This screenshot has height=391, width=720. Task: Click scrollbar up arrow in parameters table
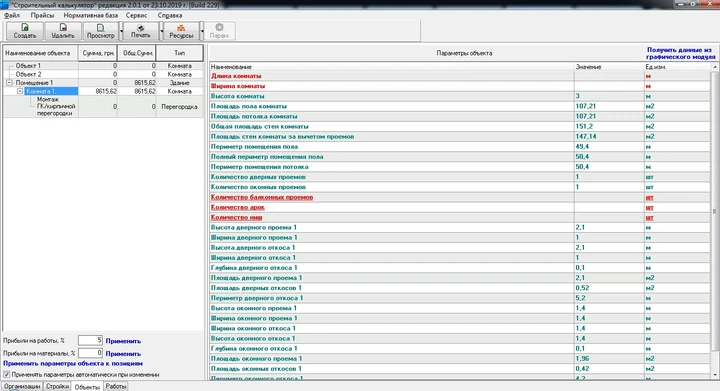715,67
